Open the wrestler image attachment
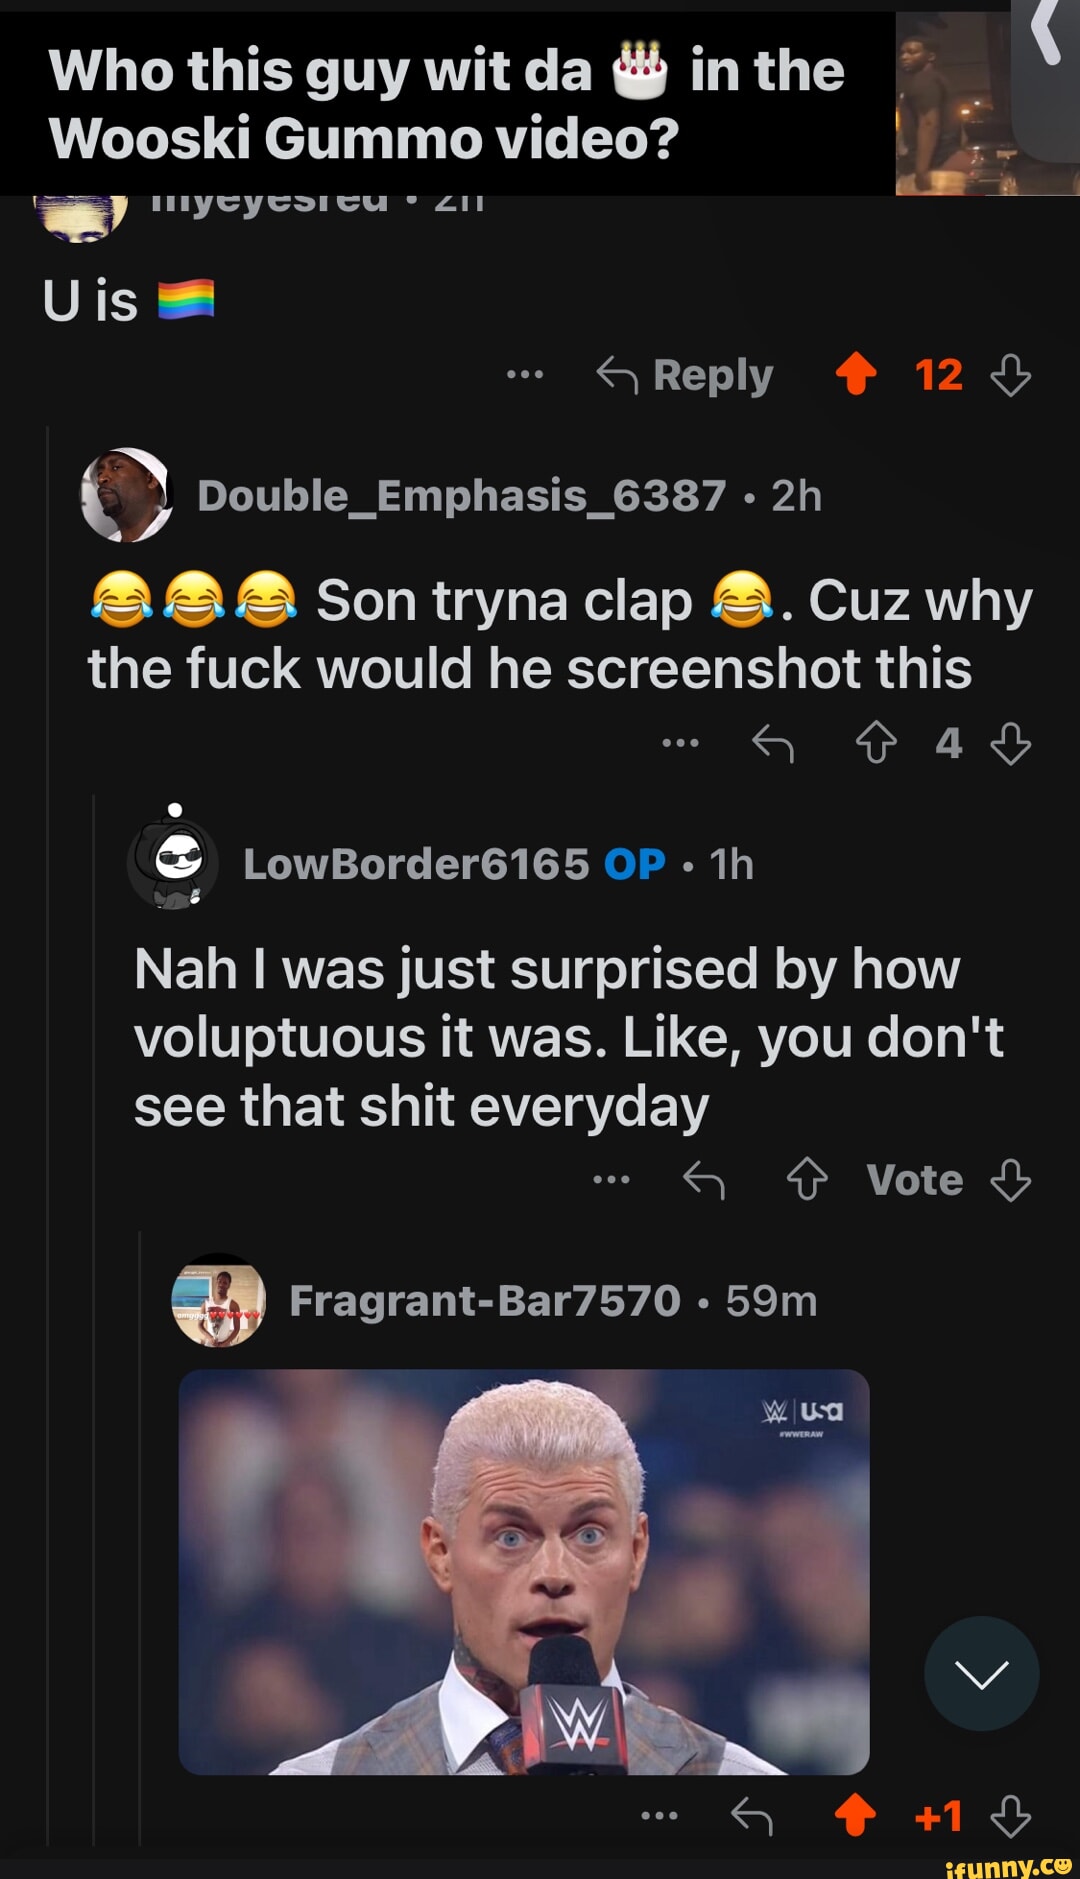 pos(523,1571)
